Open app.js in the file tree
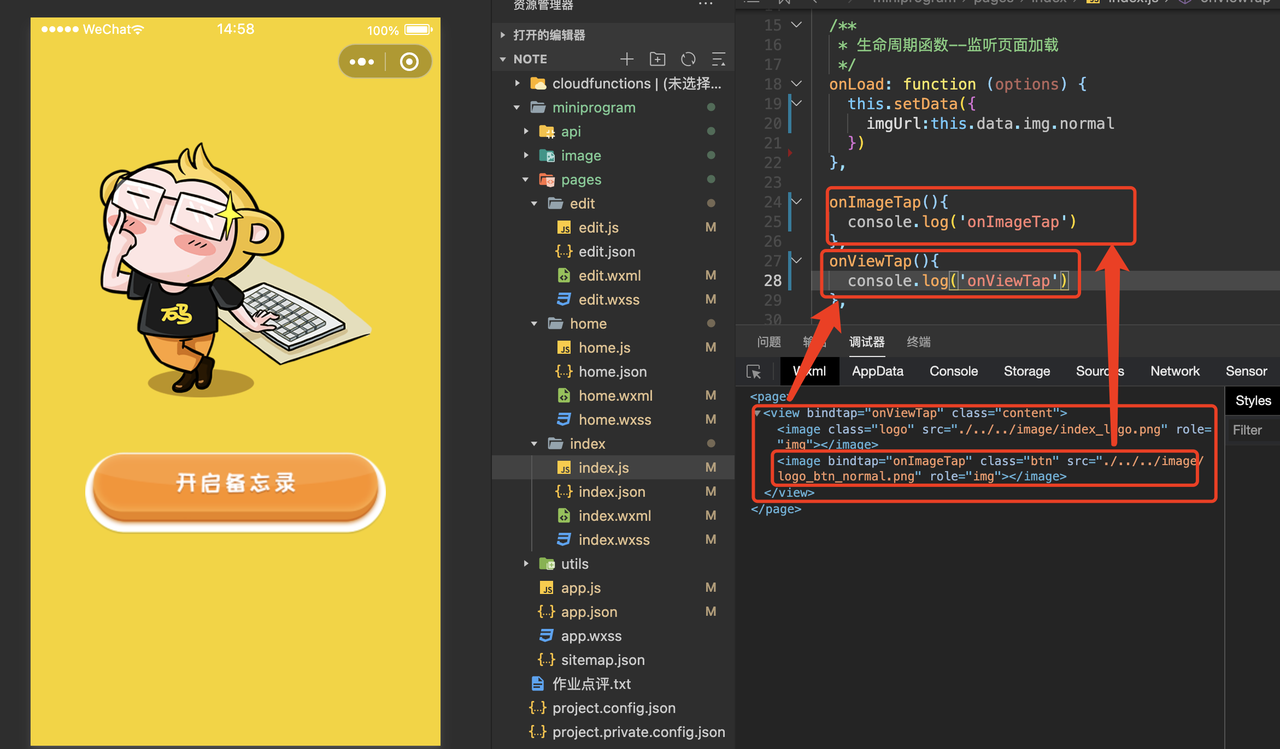 coord(580,588)
